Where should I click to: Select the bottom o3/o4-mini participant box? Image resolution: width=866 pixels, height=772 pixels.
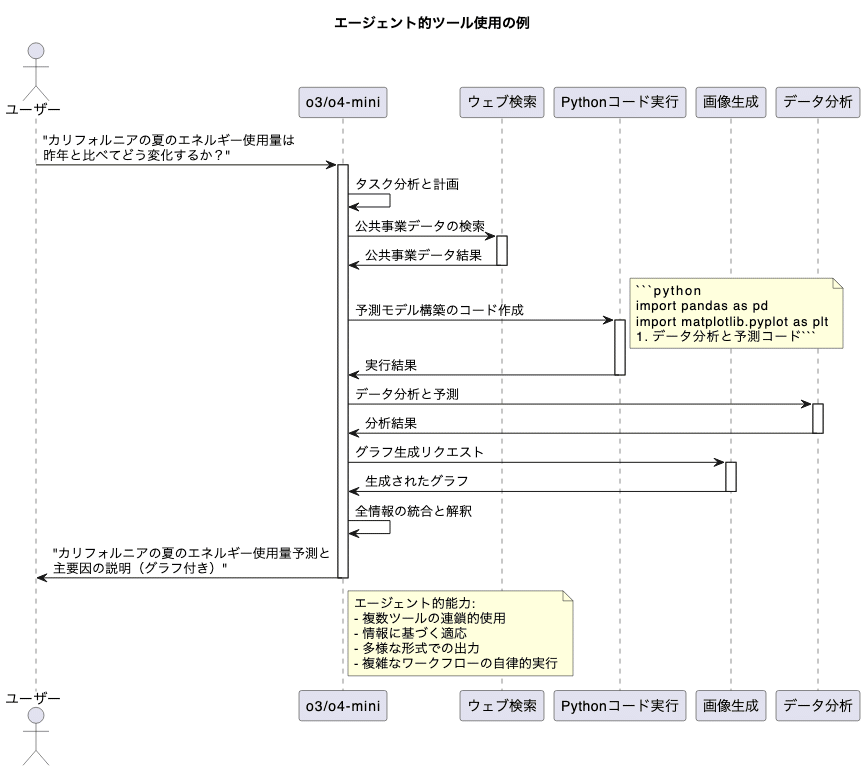343,706
